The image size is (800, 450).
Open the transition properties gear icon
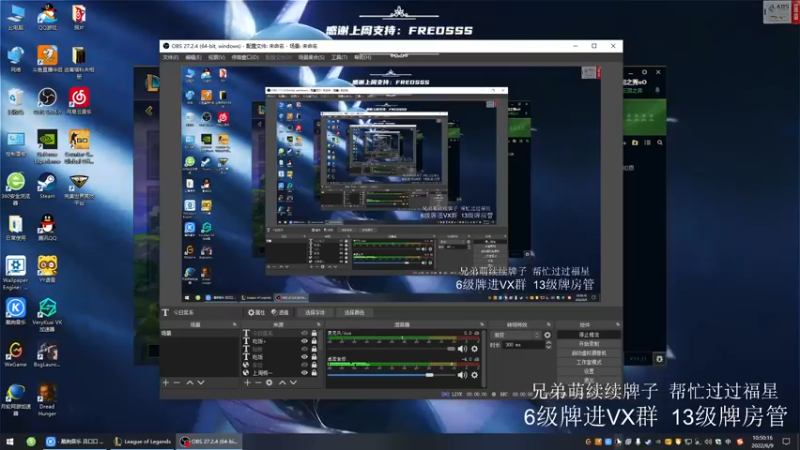coord(547,335)
